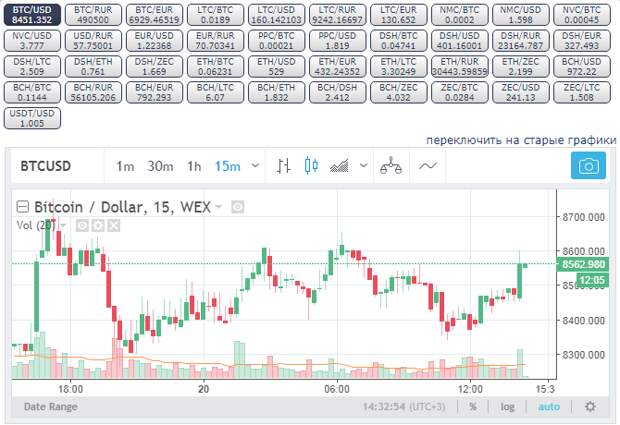Select the NMC/USD pair button
This screenshot has height=425, width=620.
pos(521,15)
